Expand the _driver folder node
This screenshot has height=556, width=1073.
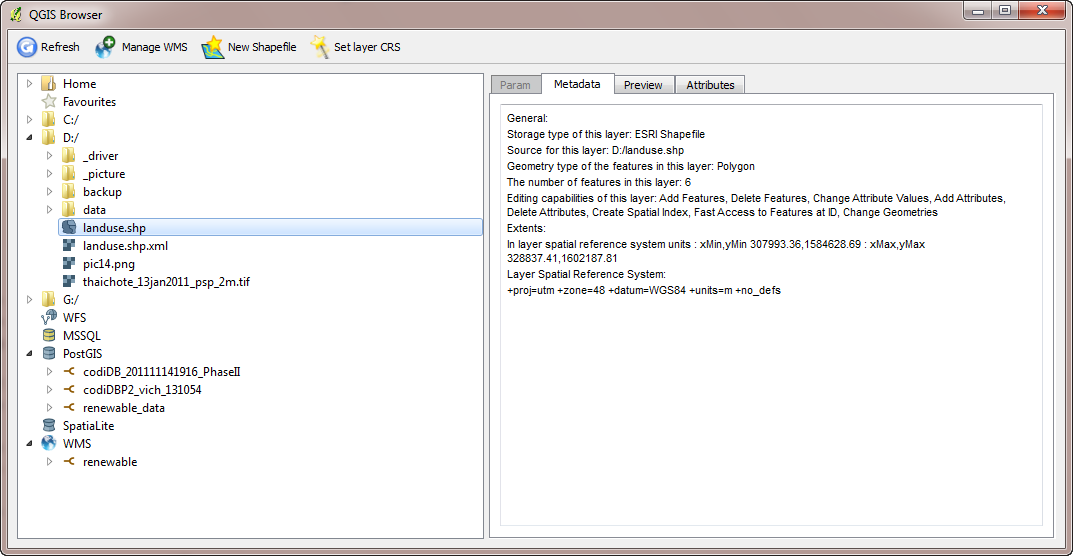[49, 155]
